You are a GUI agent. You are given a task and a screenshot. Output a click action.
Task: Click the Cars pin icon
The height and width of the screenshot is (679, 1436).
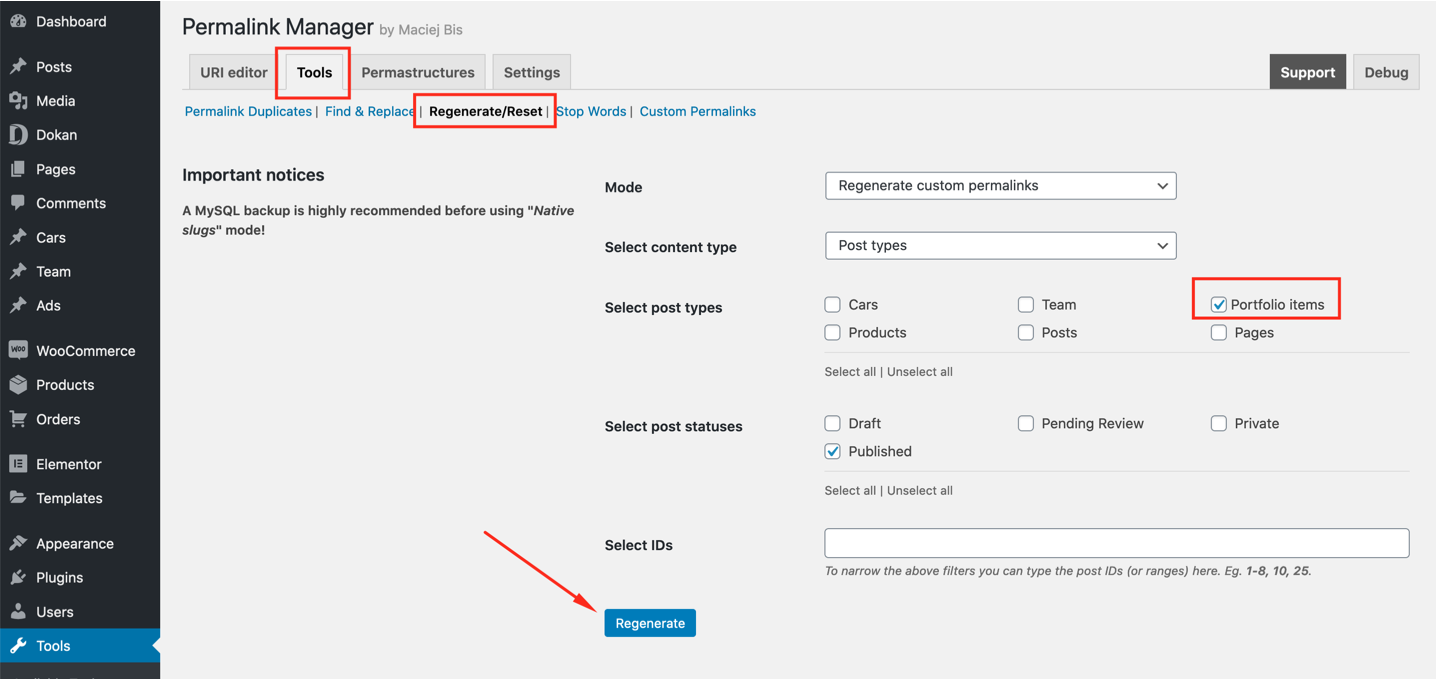pyautogui.click(x=18, y=238)
